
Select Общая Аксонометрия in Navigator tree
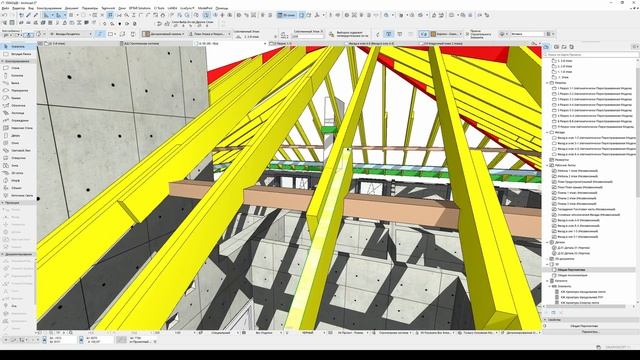pos(572,276)
